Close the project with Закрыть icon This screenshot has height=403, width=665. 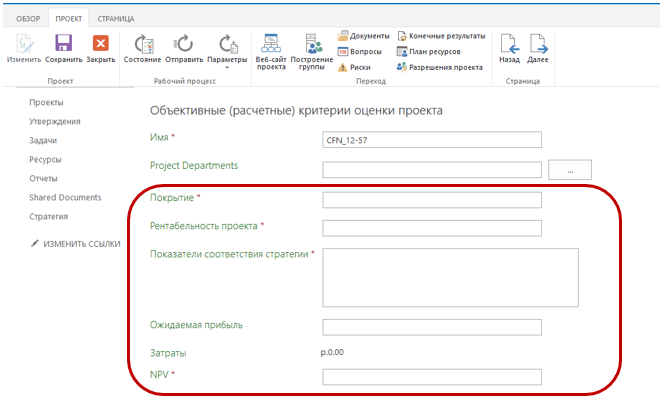(101, 48)
